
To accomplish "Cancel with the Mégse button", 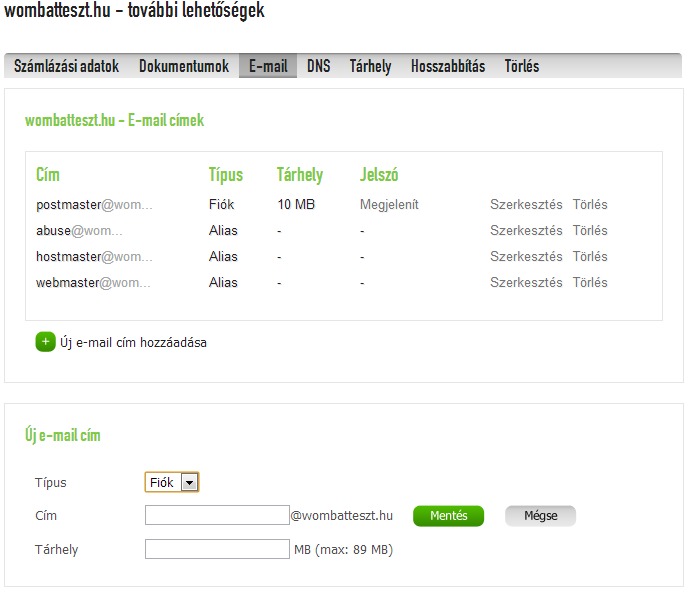I will click(x=540, y=516).
